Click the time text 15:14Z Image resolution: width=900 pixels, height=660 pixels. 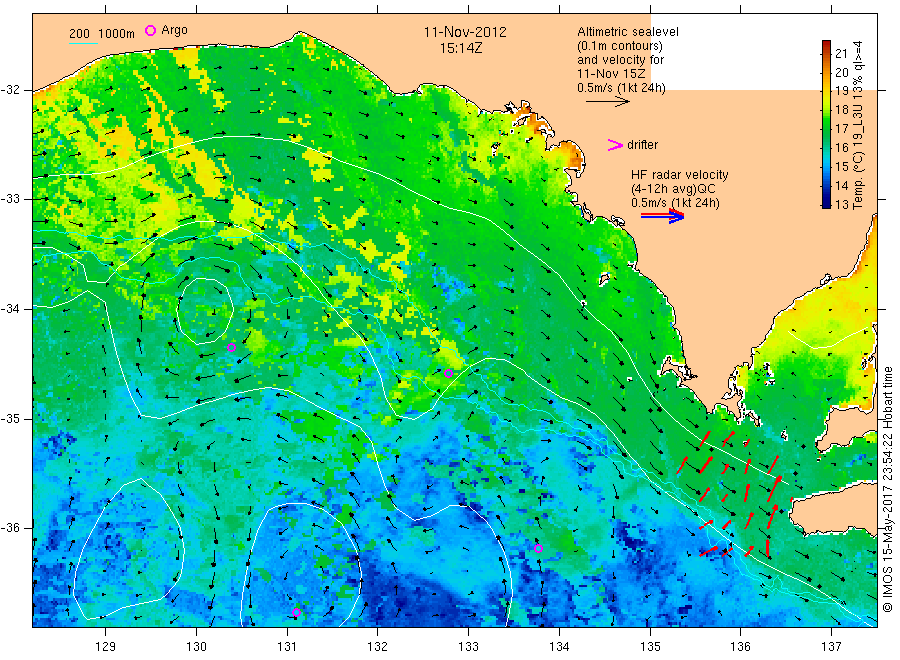point(461,48)
